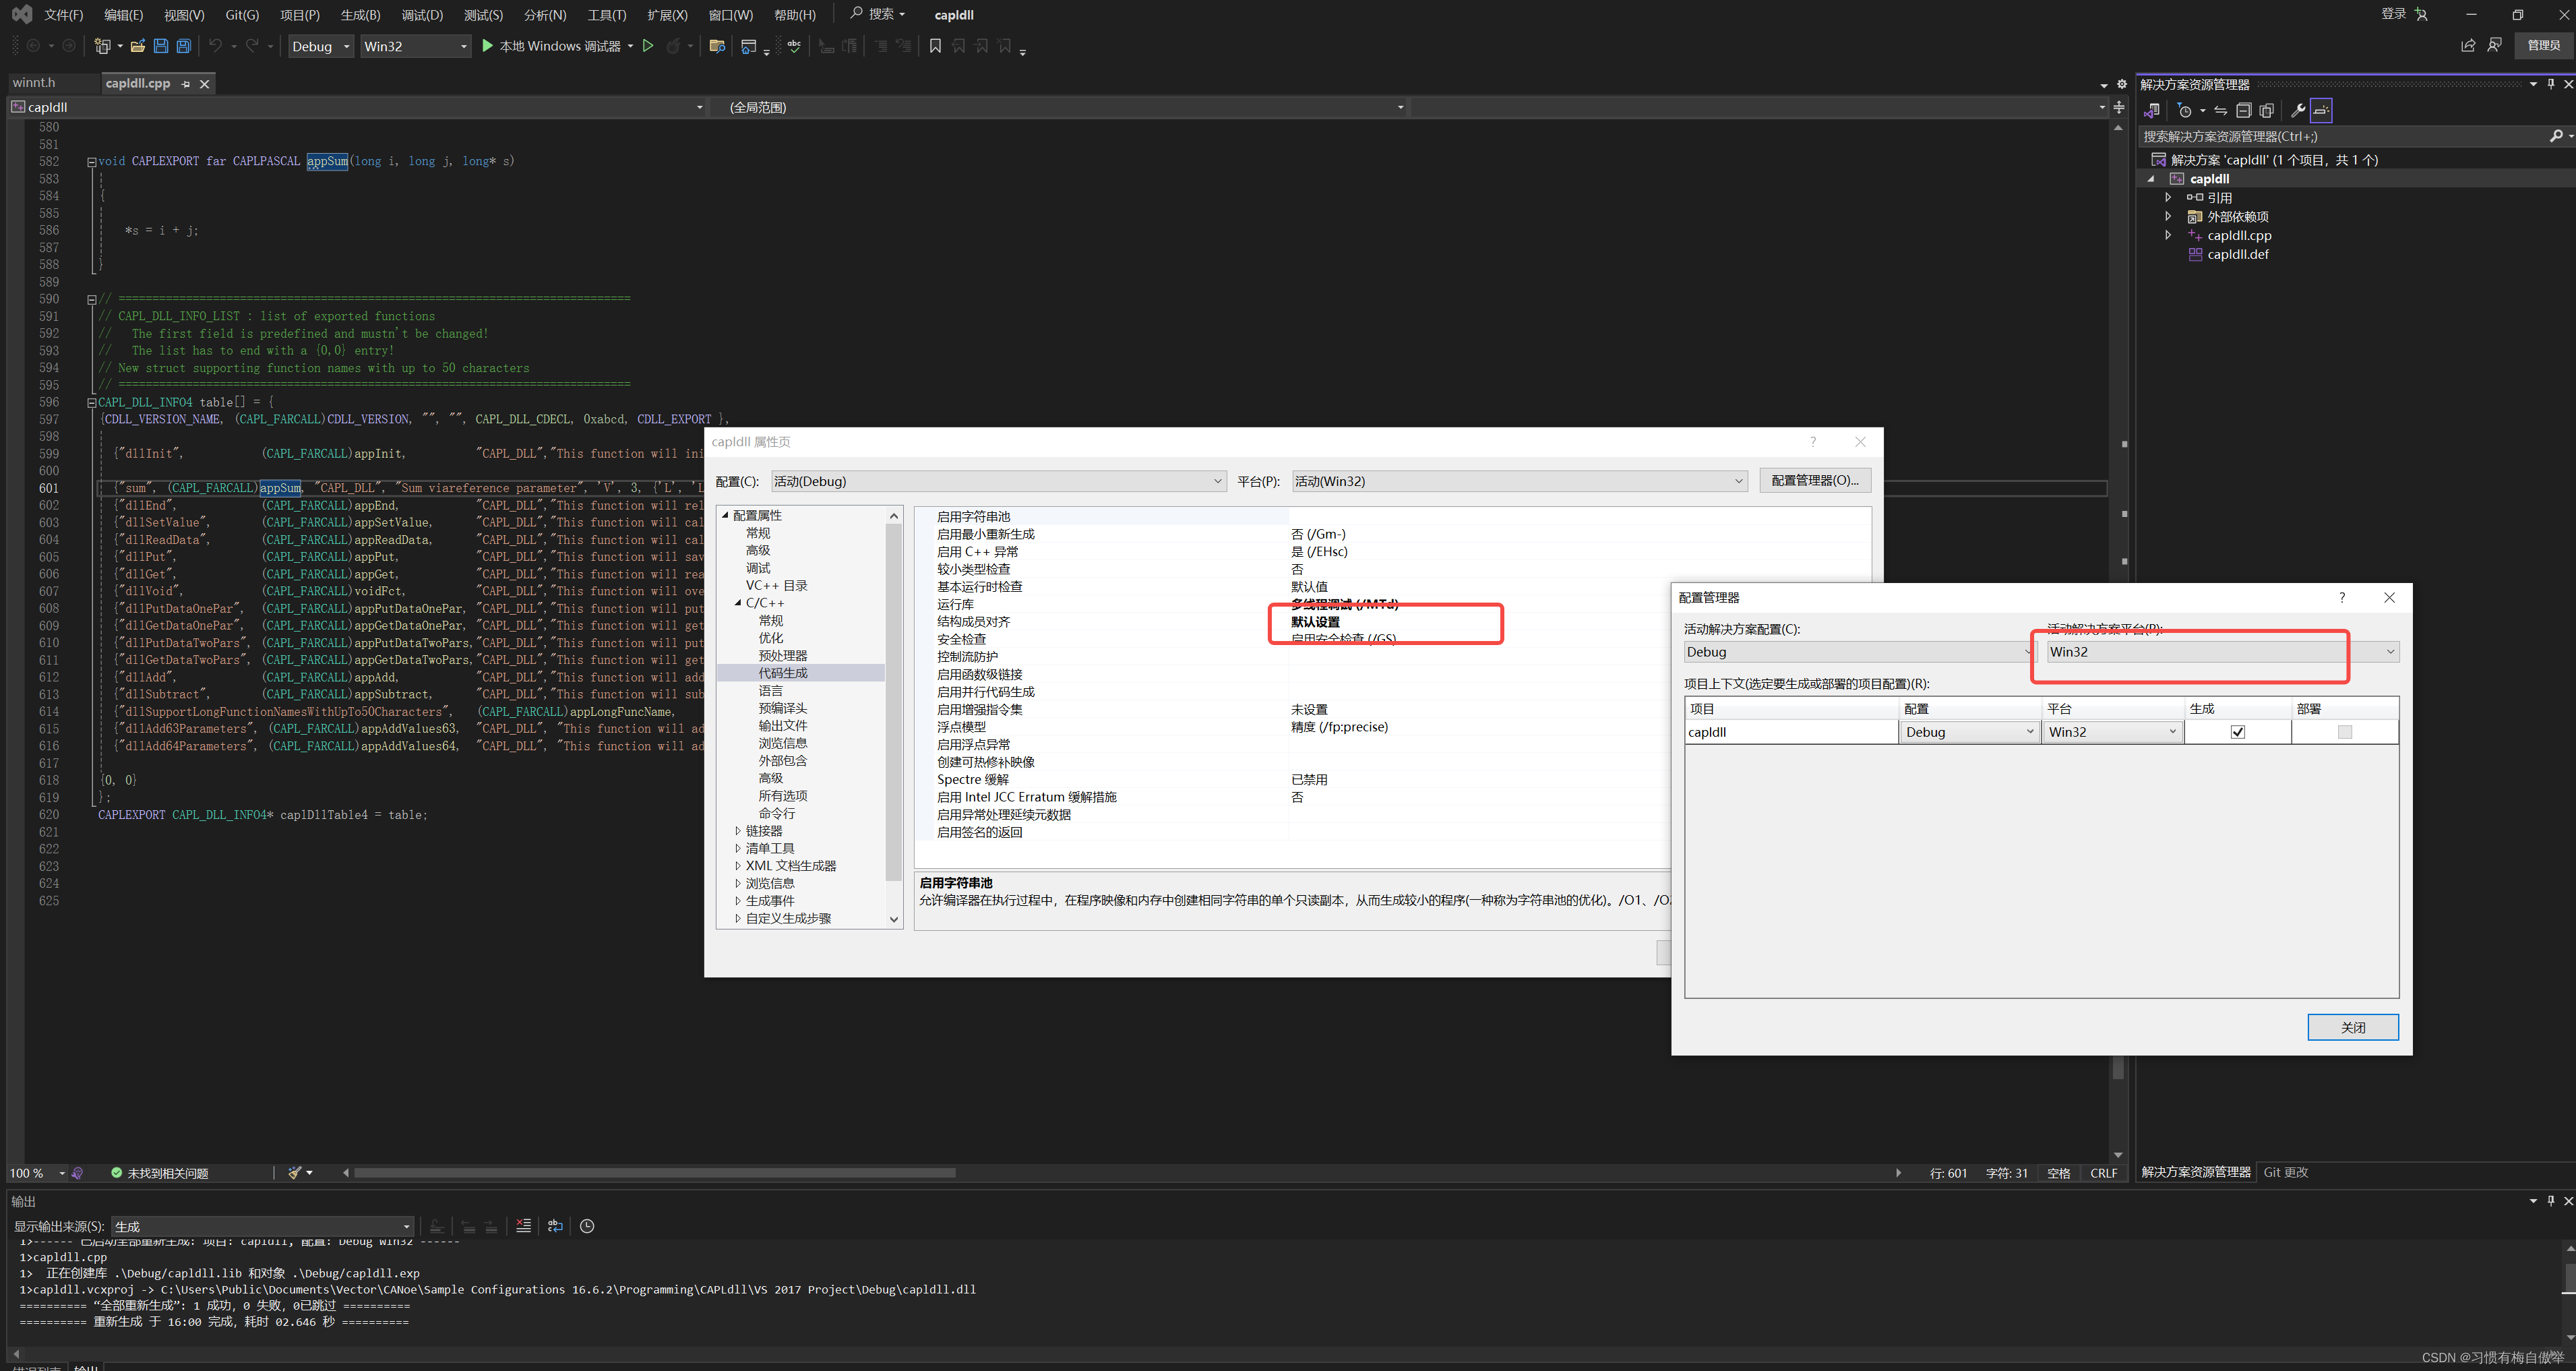Click the Collapse All icon in Solution Explorer
This screenshot has width=2576, height=1371.
pos(2244,110)
